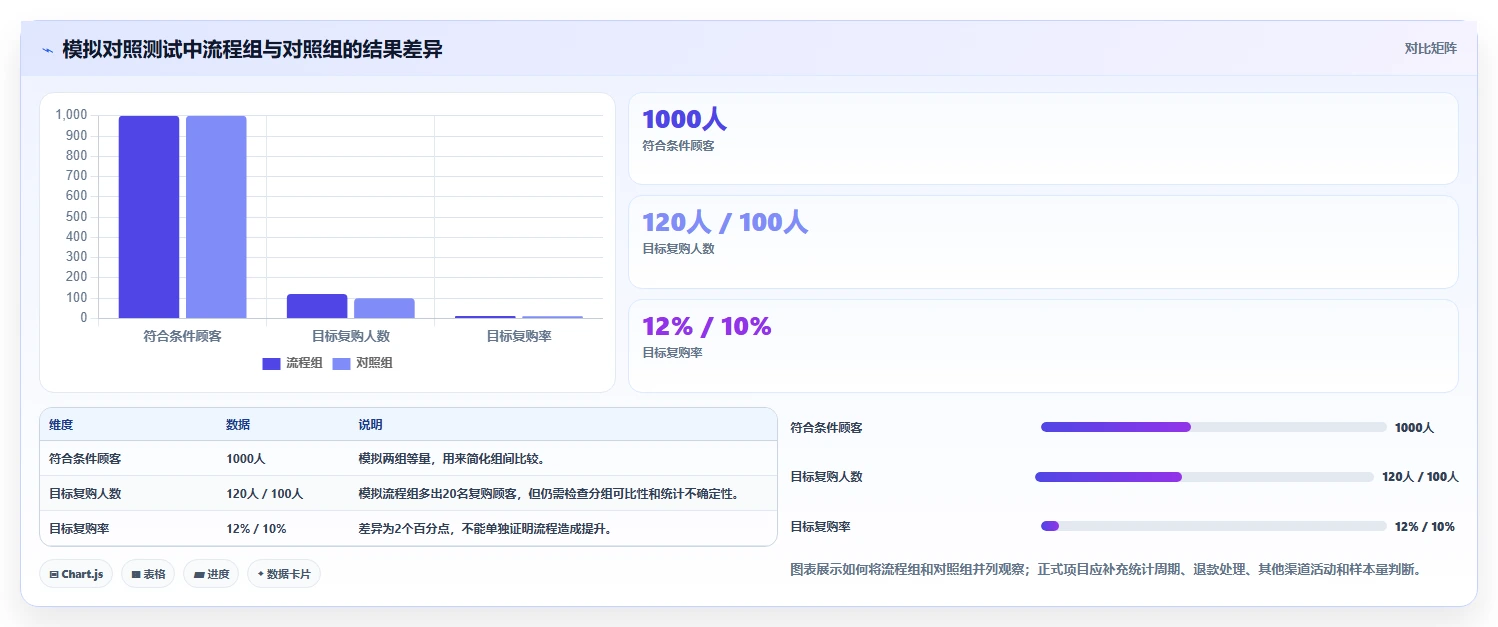Click the 12% / 10% value beside progress bar

point(1424,527)
